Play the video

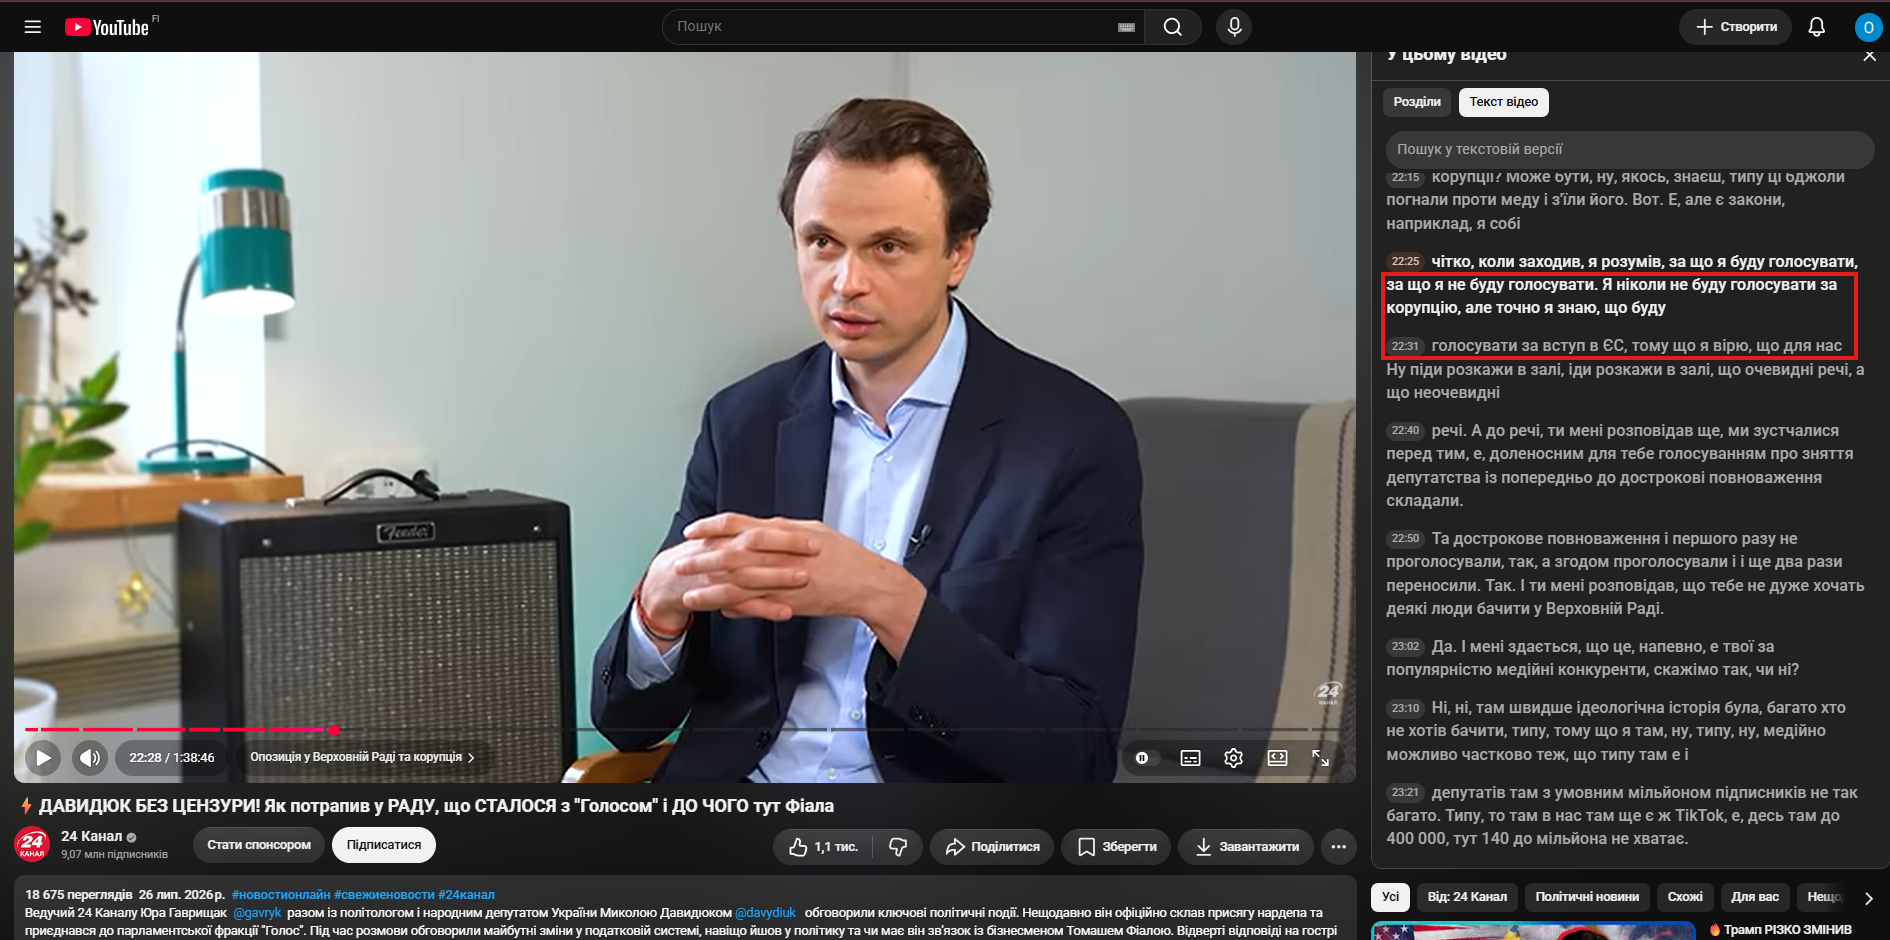point(43,758)
